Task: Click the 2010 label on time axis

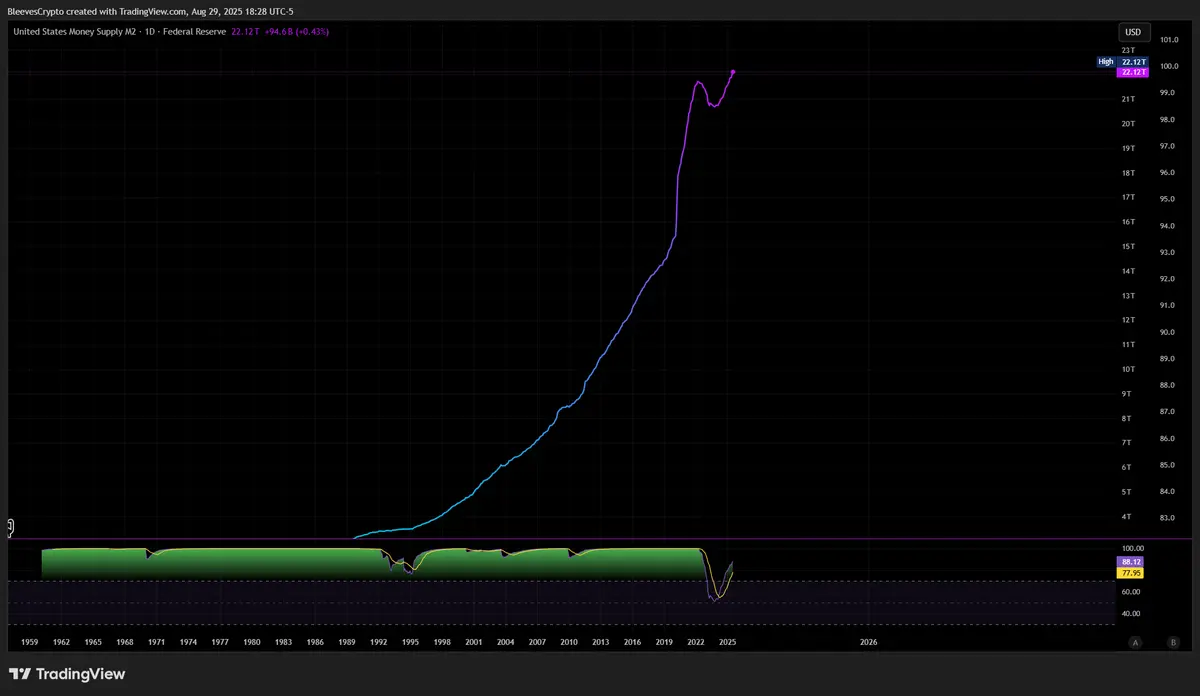Action: point(569,642)
